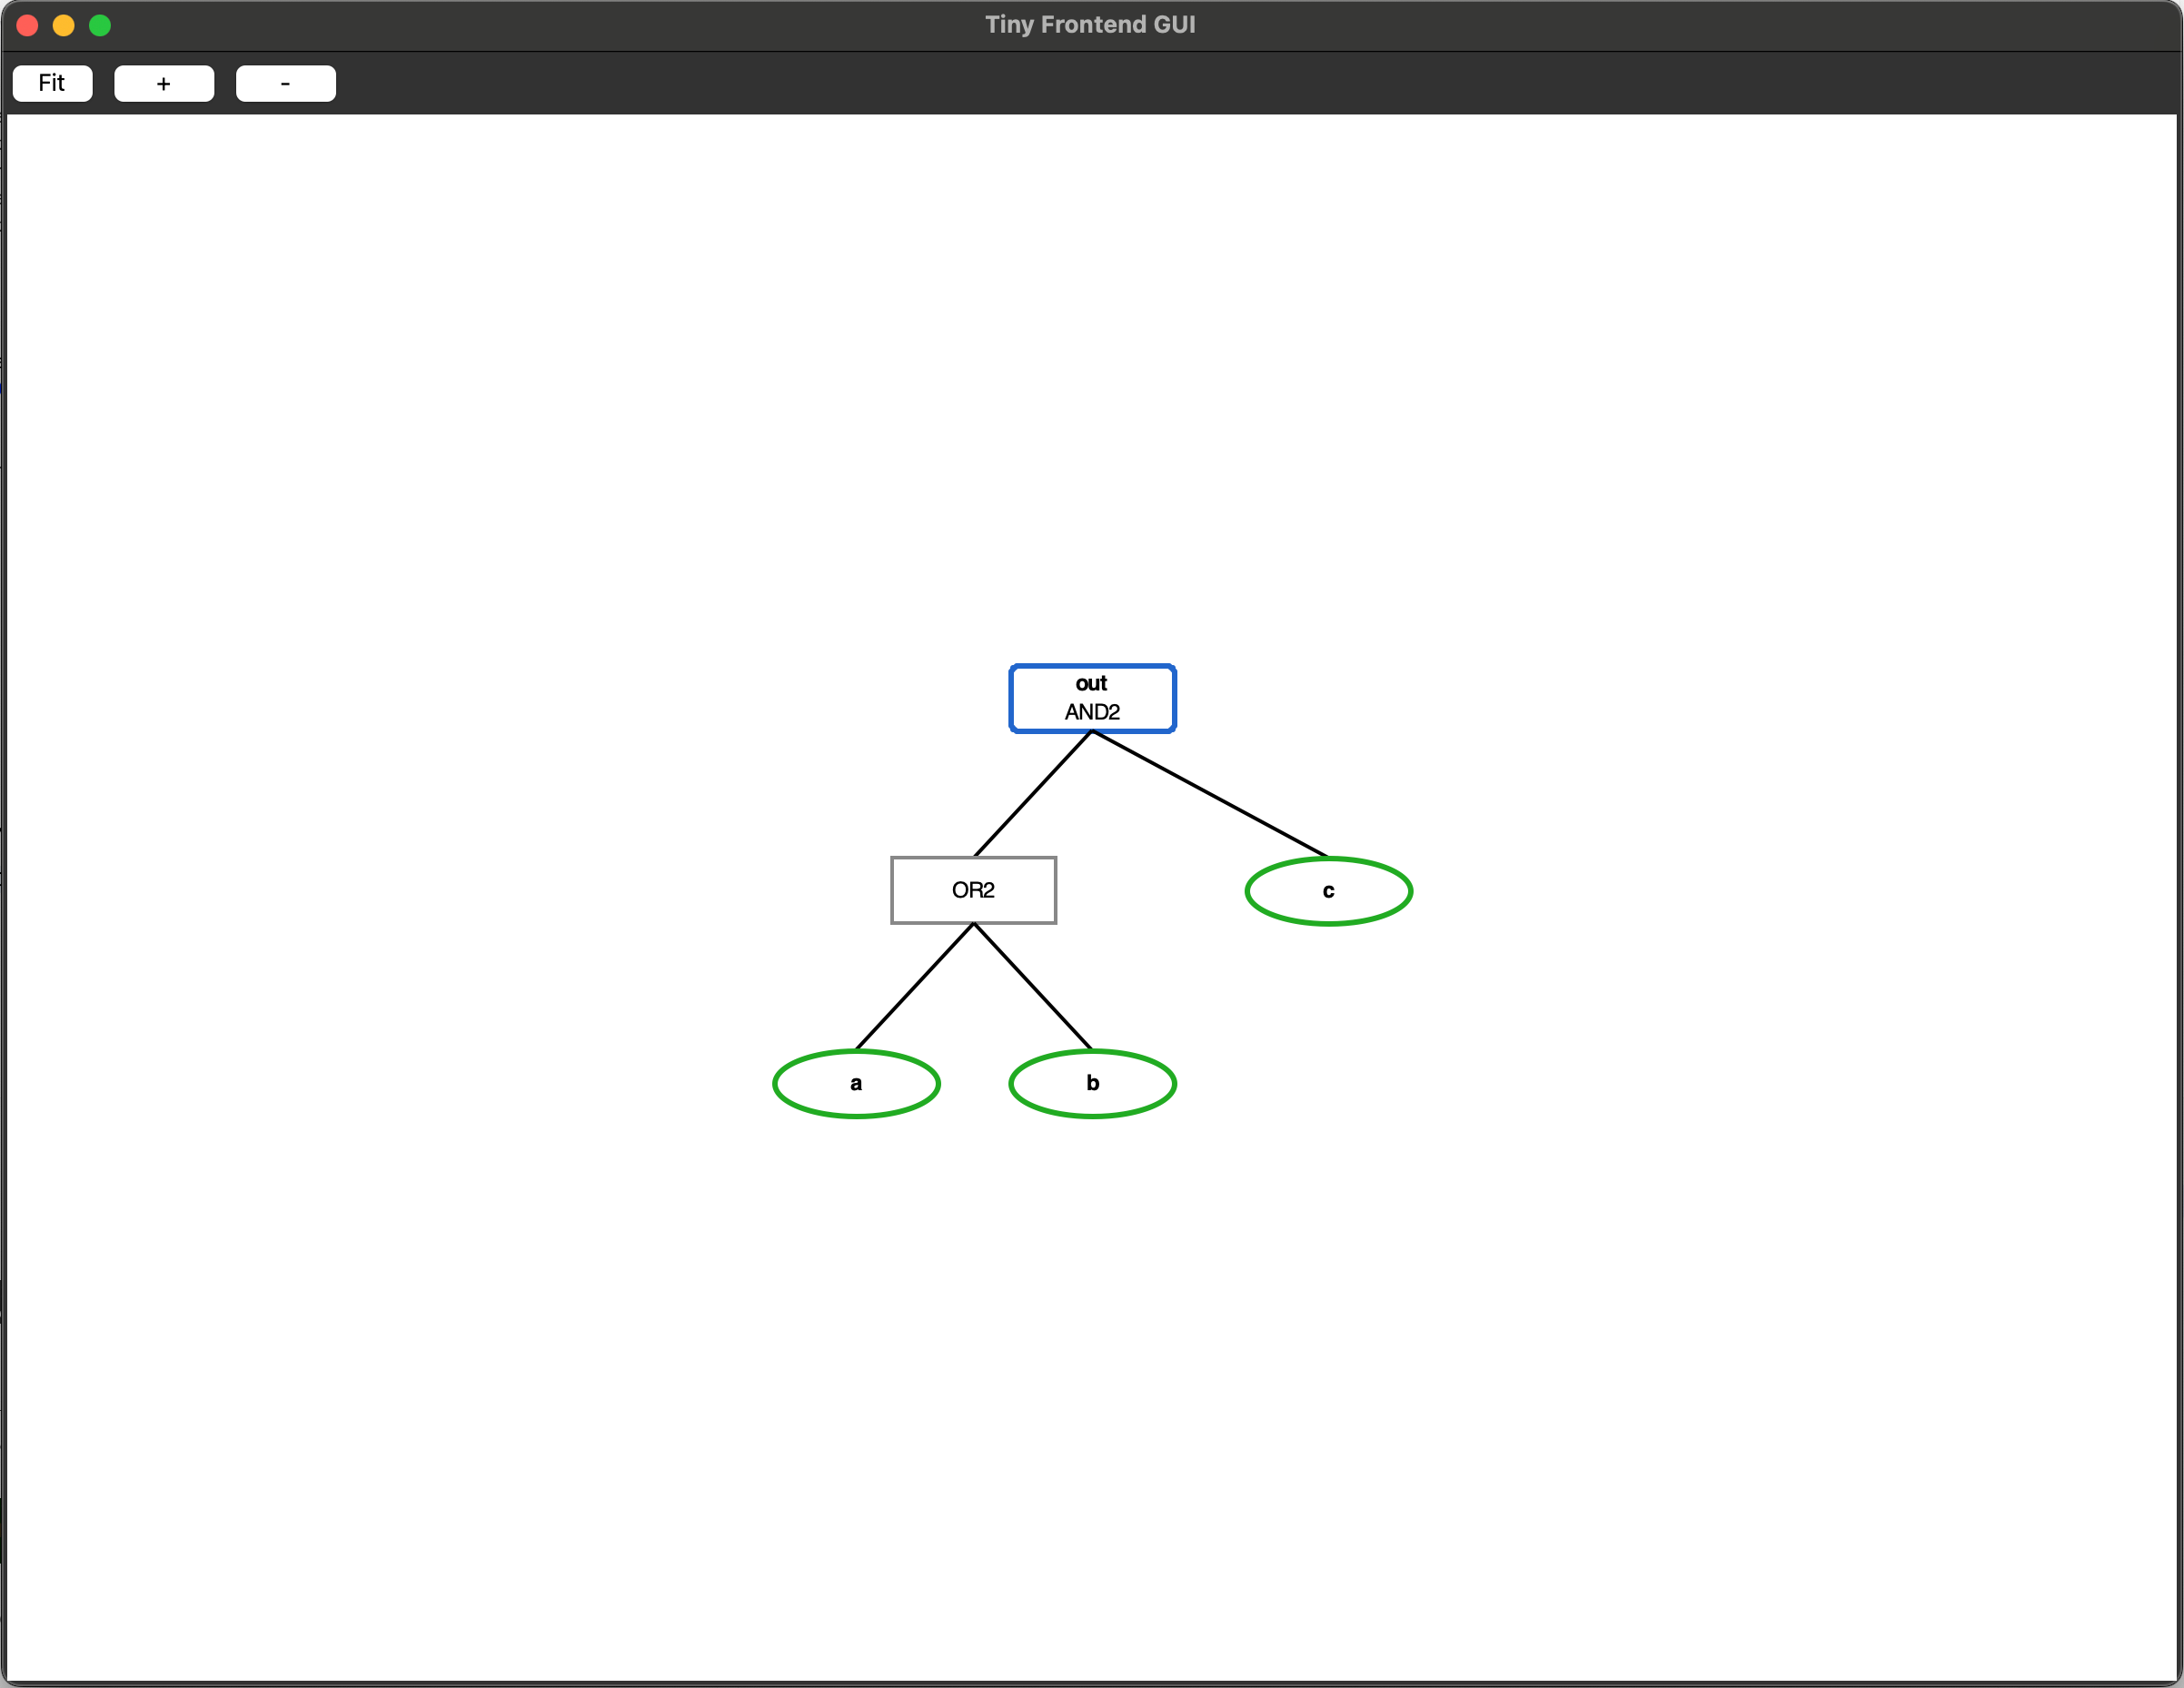Close the Tiny Frontend GUI window
Screen dimensions: 2184x1688
[27, 25]
